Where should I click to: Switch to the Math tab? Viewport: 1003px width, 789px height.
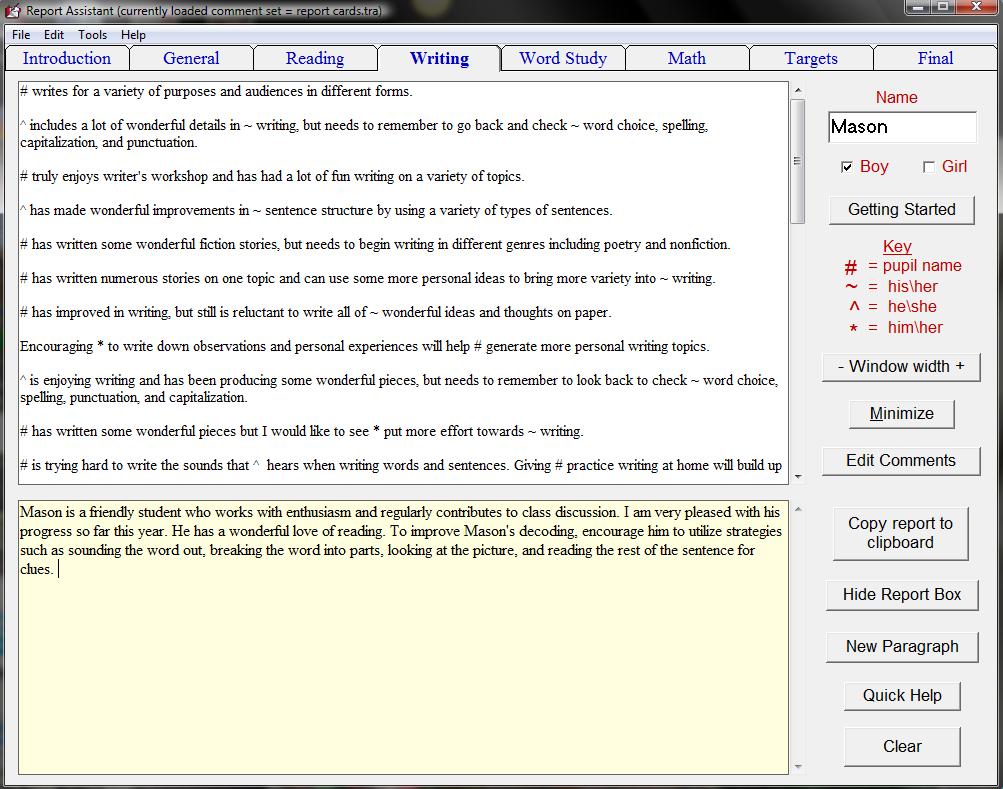pos(687,59)
